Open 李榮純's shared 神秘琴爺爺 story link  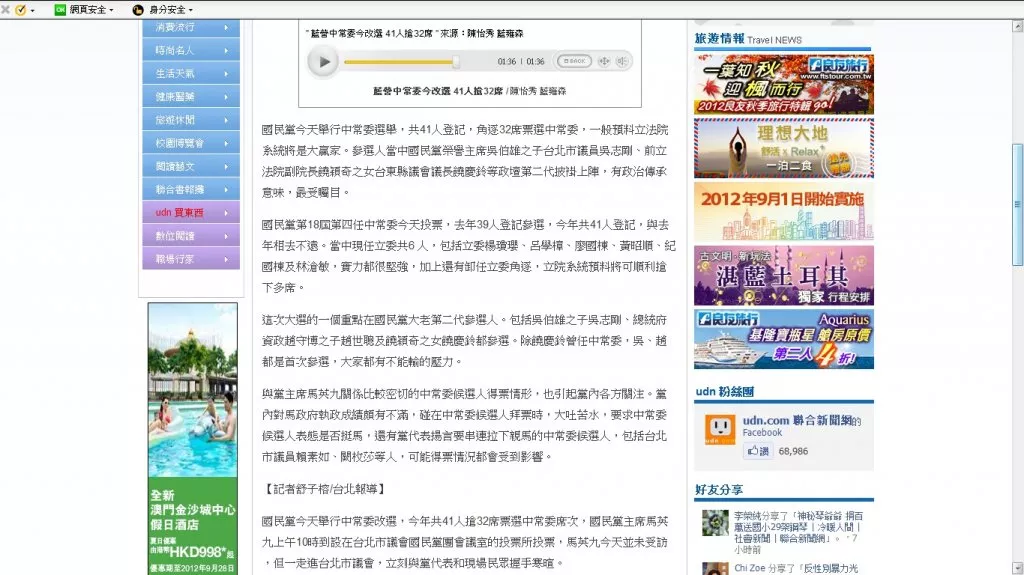(x=798, y=527)
